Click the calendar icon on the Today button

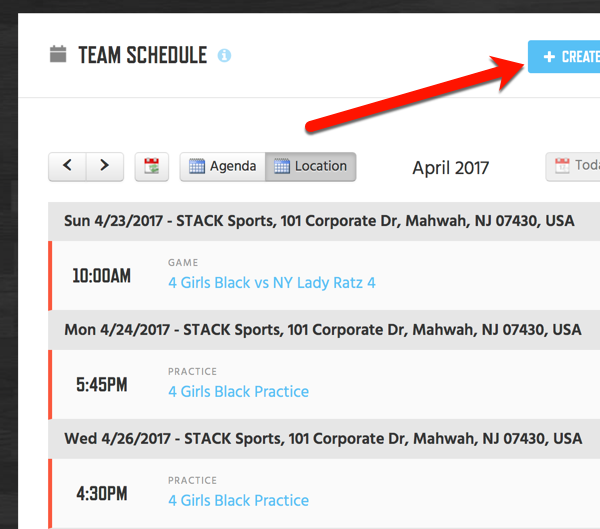coord(562,167)
